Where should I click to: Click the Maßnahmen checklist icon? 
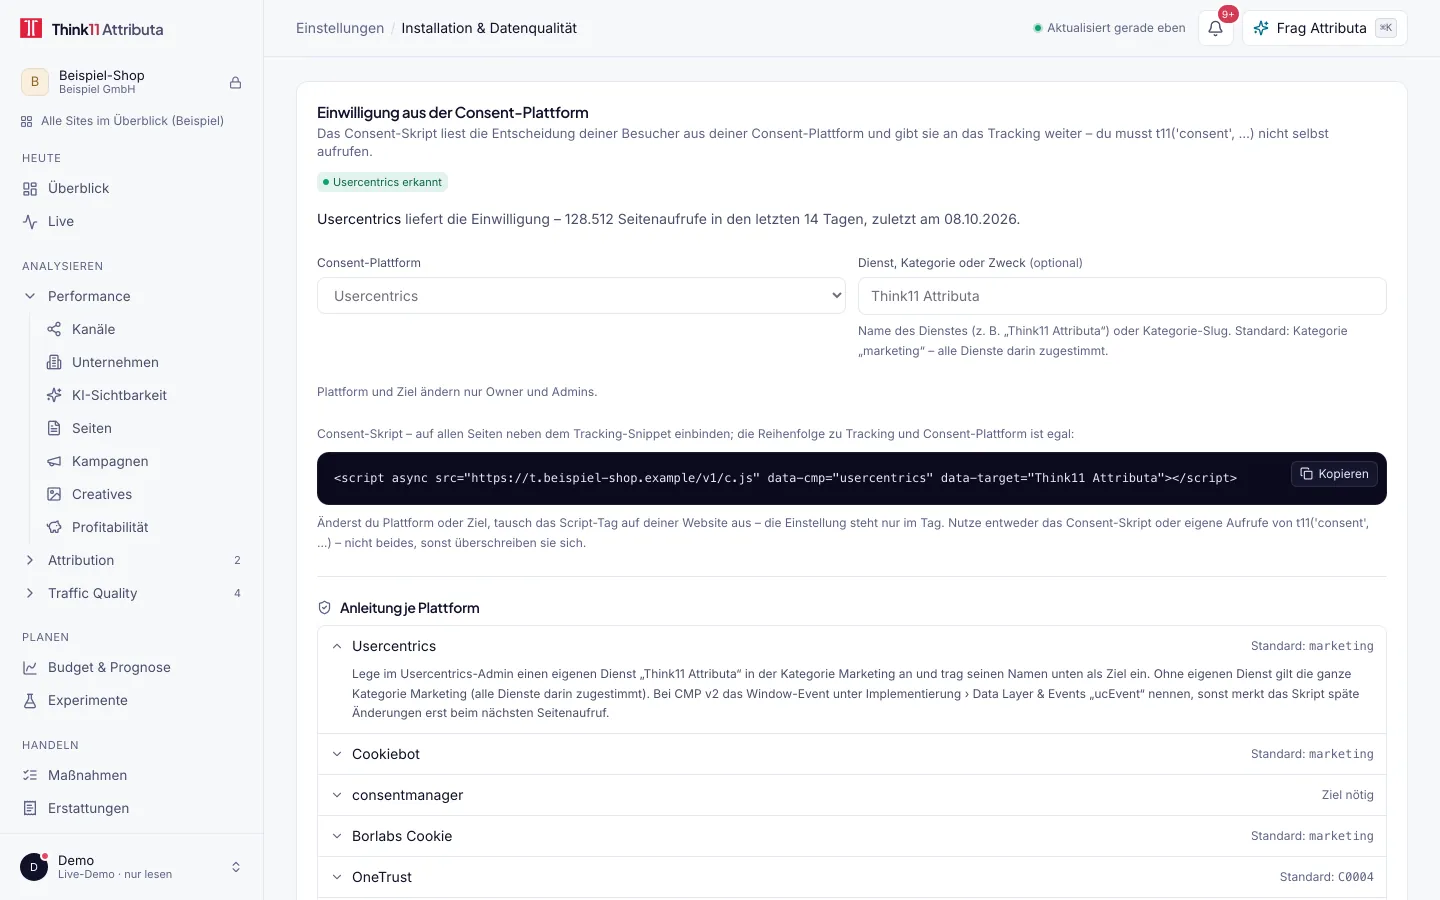click(30, 775)
